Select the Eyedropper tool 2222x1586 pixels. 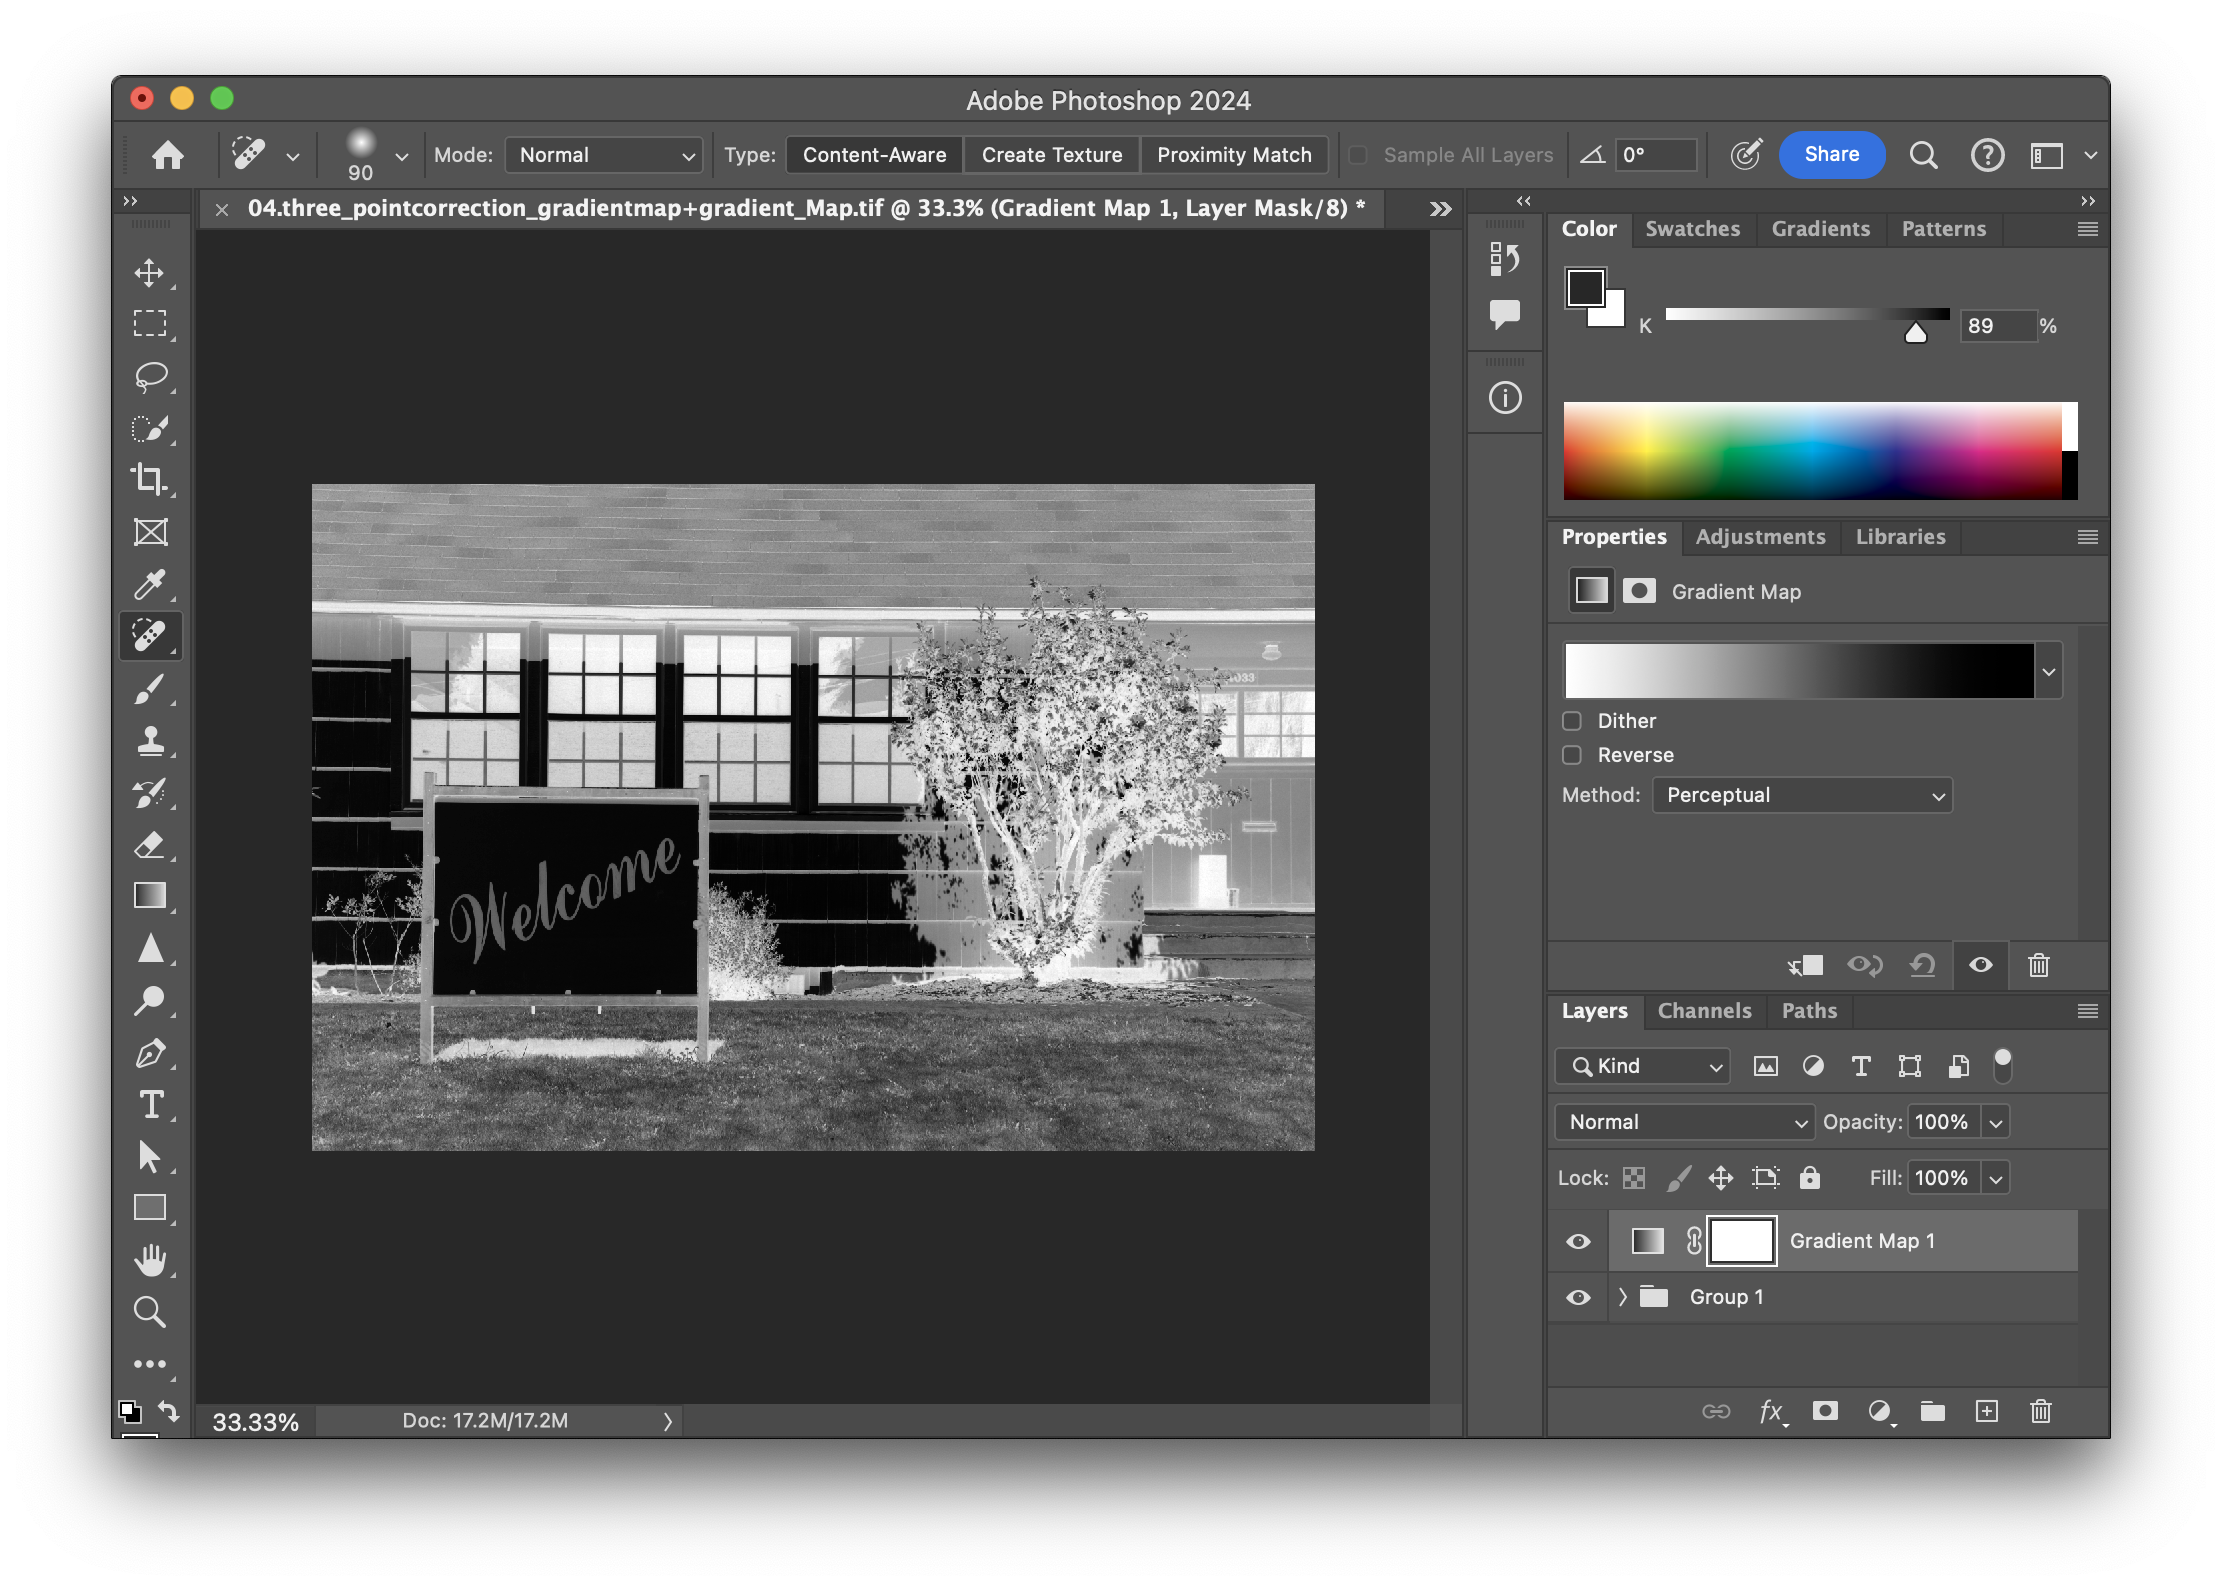[150, 584]
